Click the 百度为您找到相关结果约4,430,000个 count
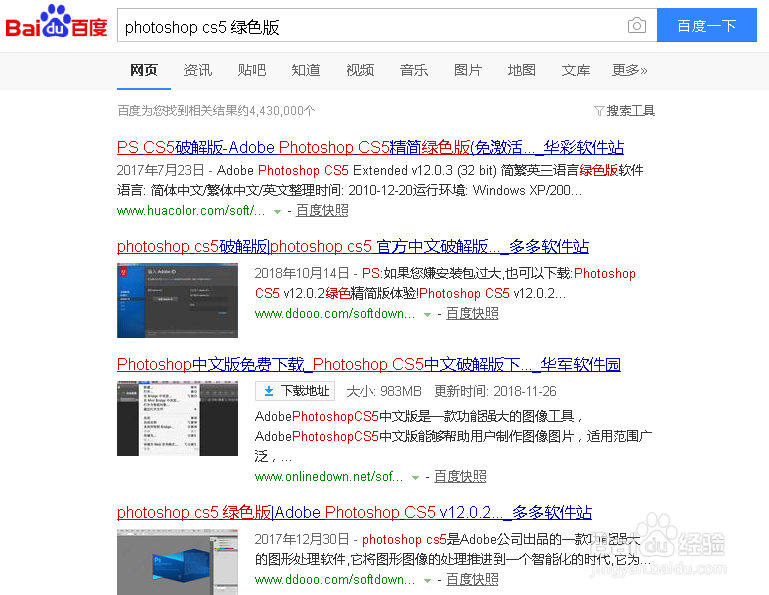Screen dimensions: 769x595 point(216,111)
